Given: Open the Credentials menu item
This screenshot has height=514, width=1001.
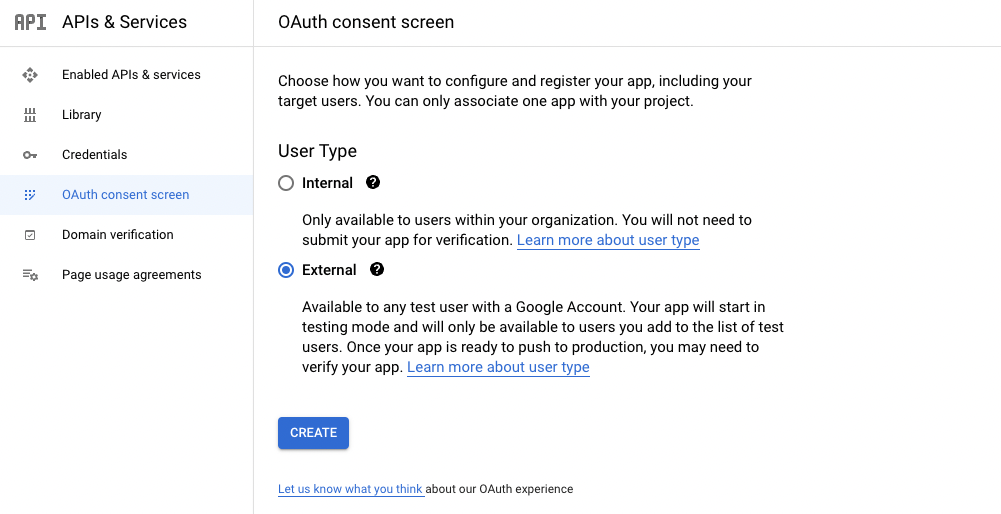Looking at the screenshot, I should (94, 155).
